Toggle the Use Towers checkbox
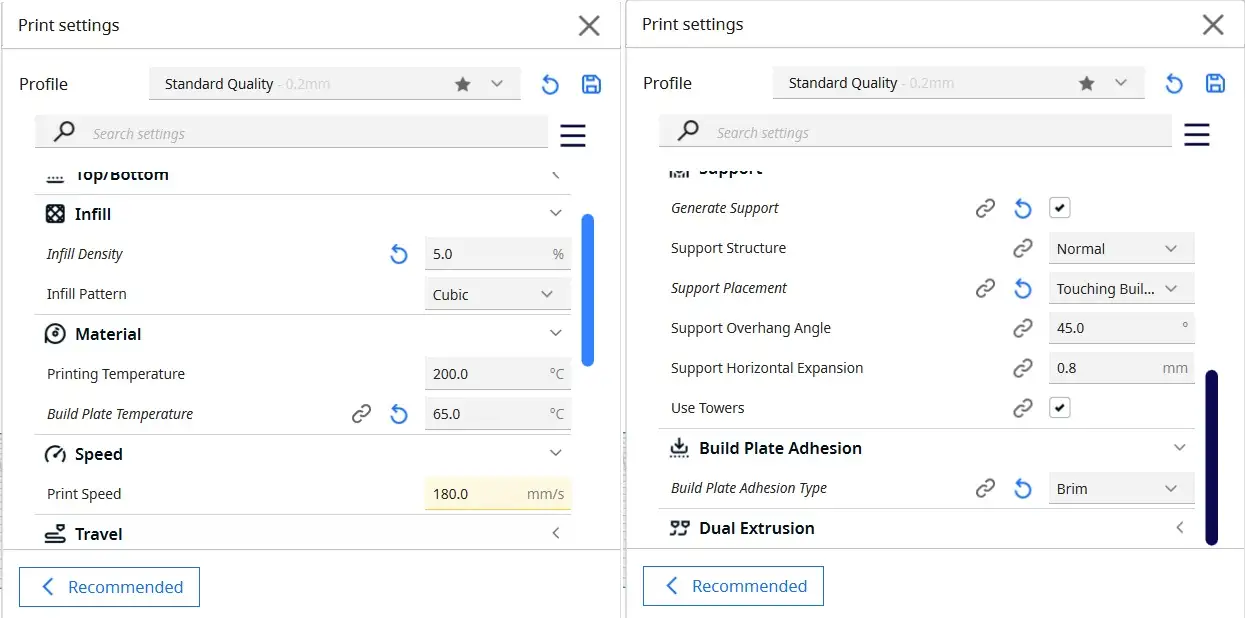 point(1060,408)
